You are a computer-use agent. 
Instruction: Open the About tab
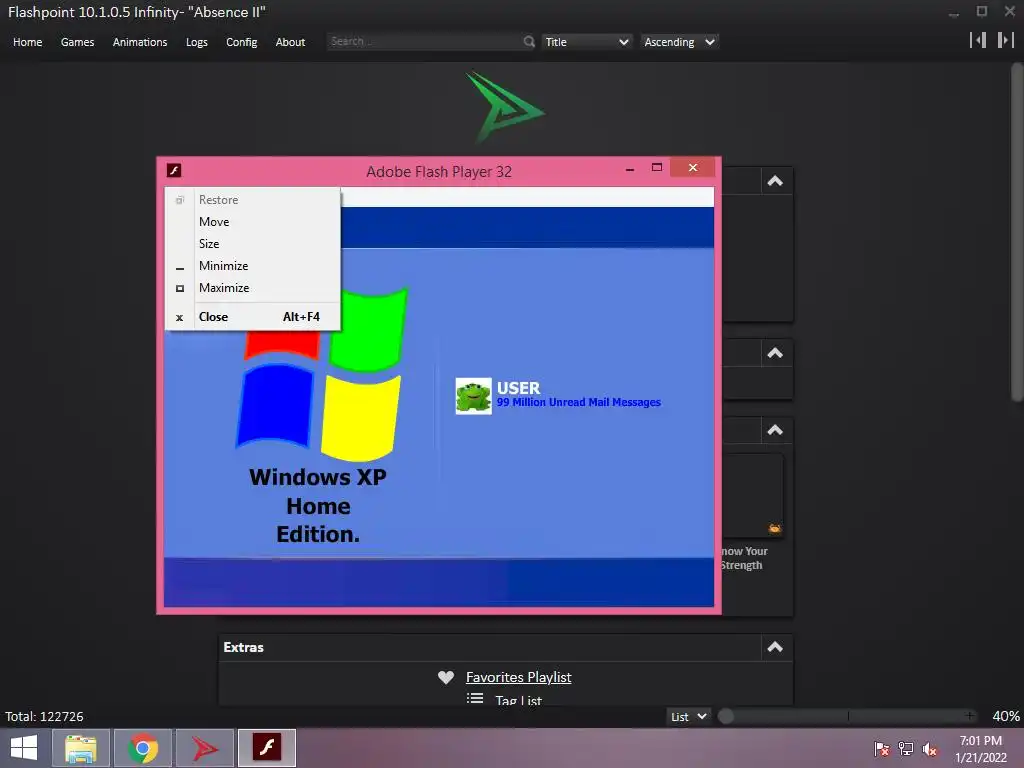[x=290, y=42]
